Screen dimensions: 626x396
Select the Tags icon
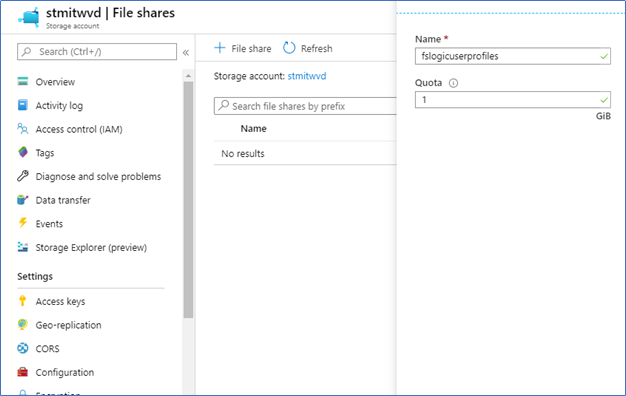click(x=23, y=152)
